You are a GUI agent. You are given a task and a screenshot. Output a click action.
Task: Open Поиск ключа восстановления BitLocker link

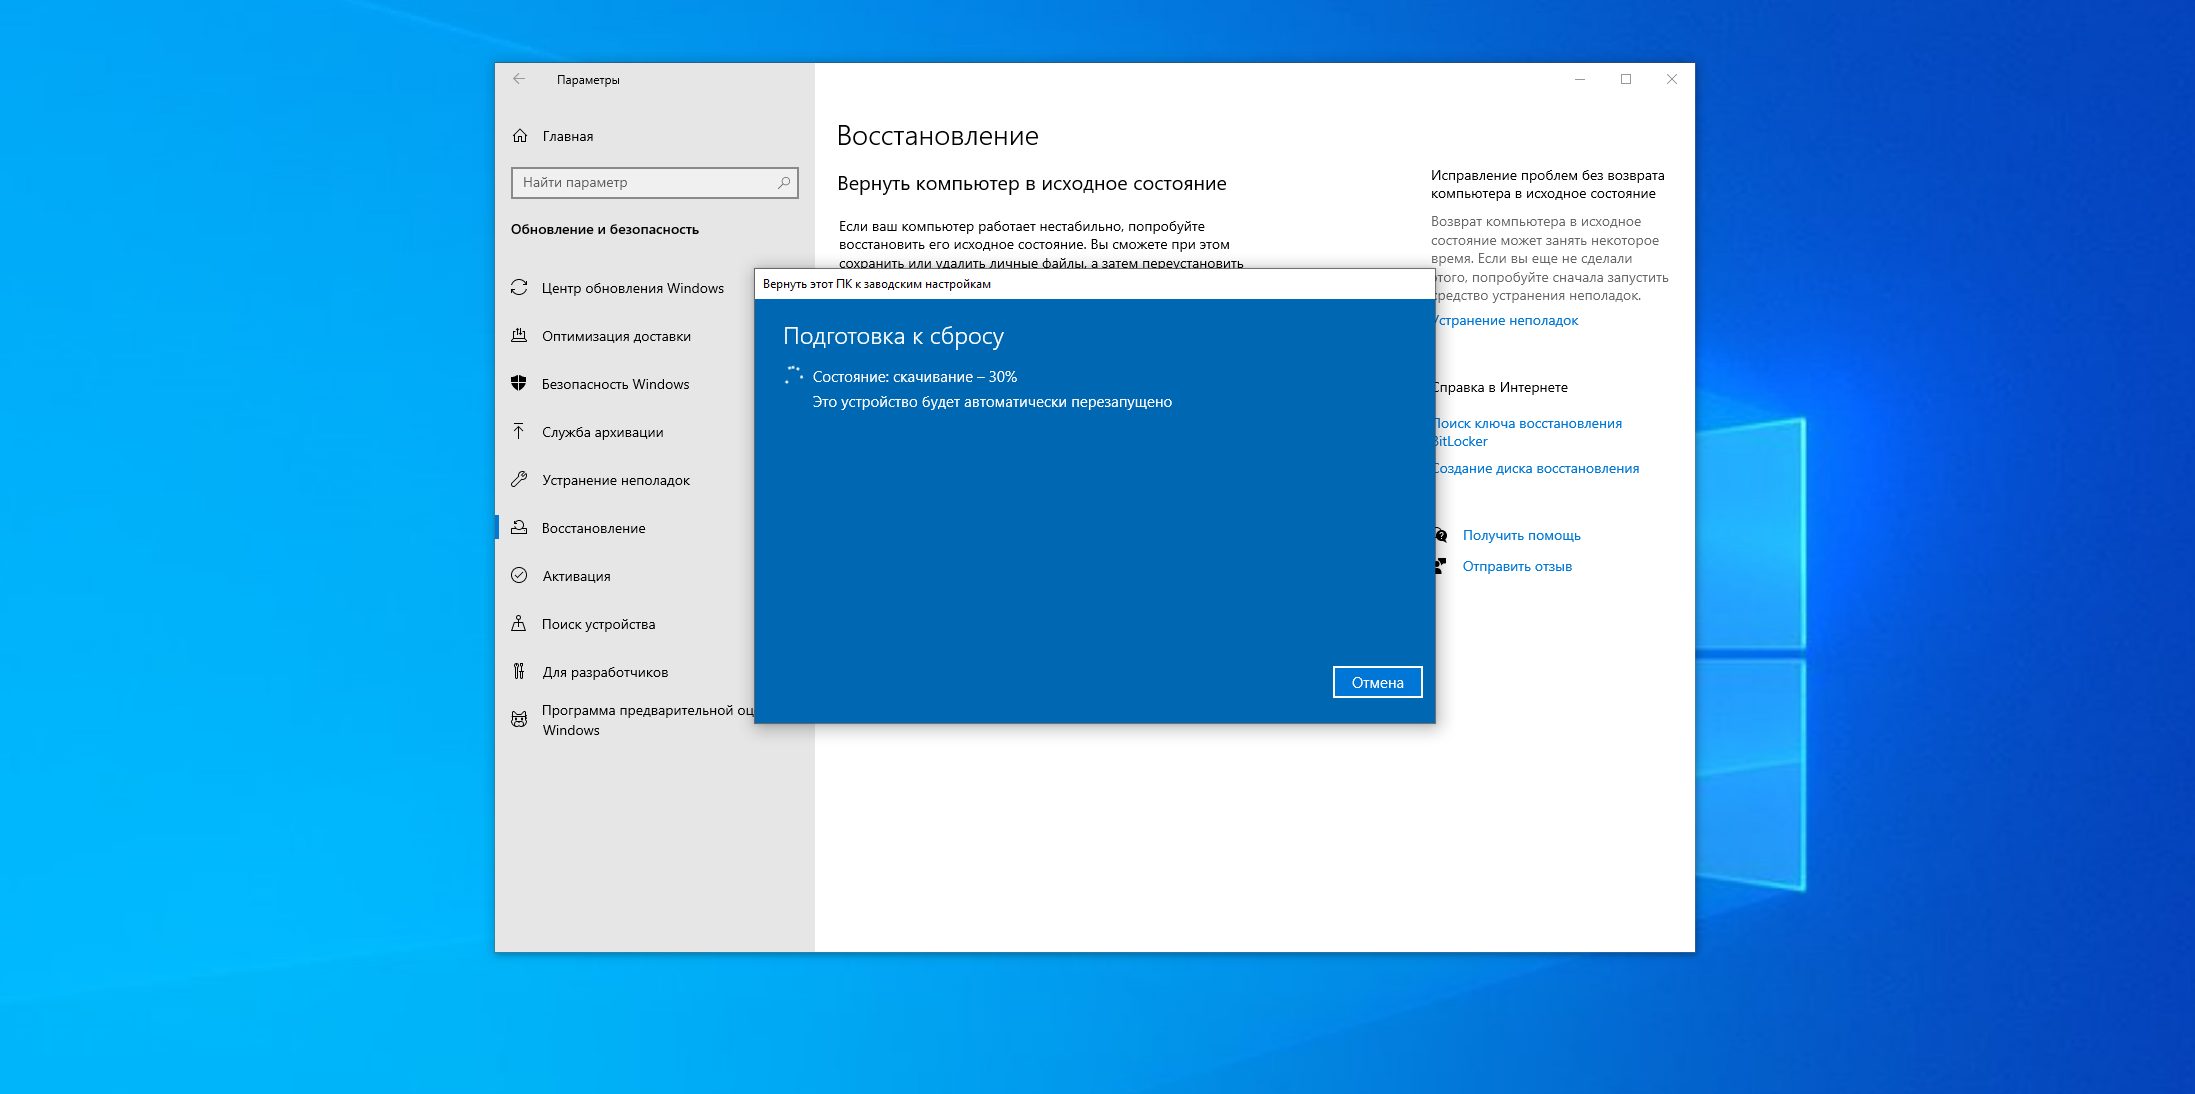tap(1525, 423)
